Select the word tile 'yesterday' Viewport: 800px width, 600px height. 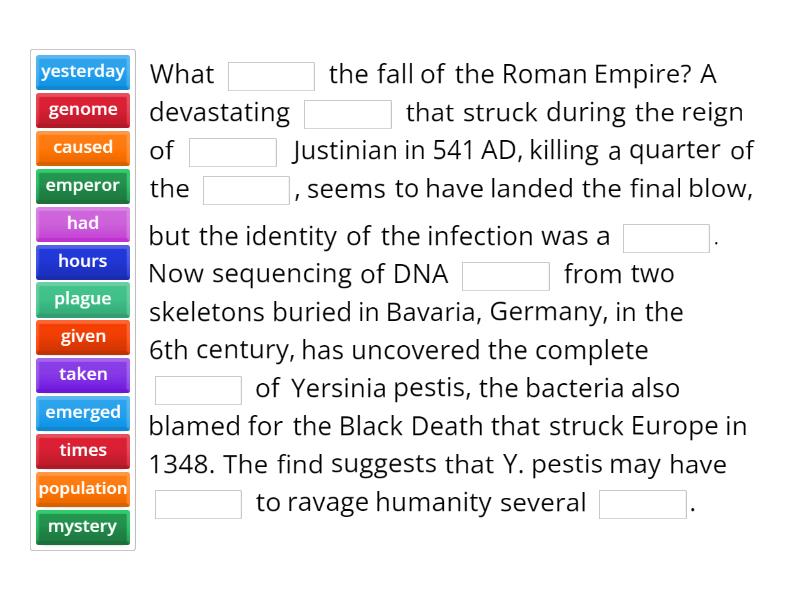point(82,71)
